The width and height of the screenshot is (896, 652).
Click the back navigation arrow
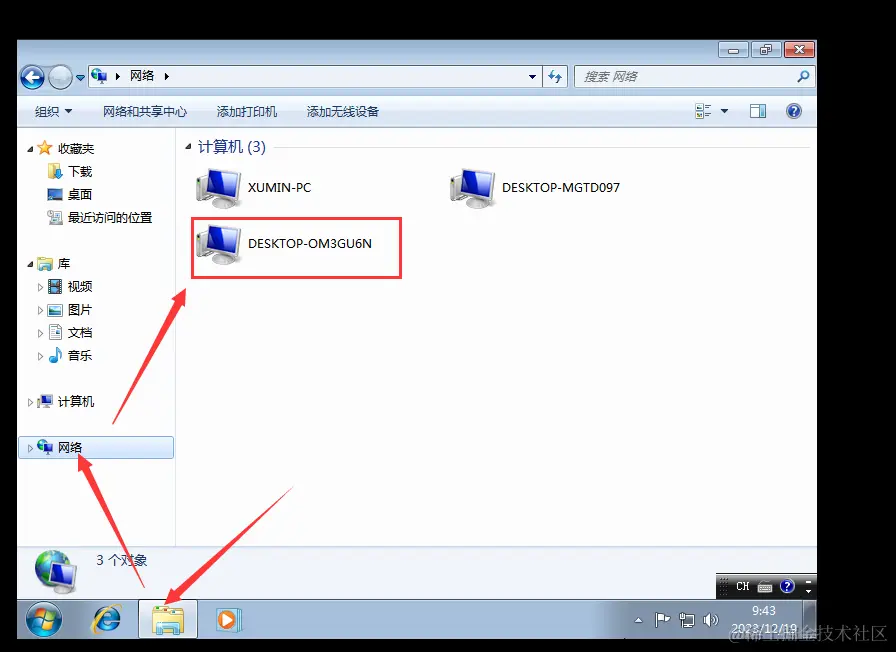point(31,76)
